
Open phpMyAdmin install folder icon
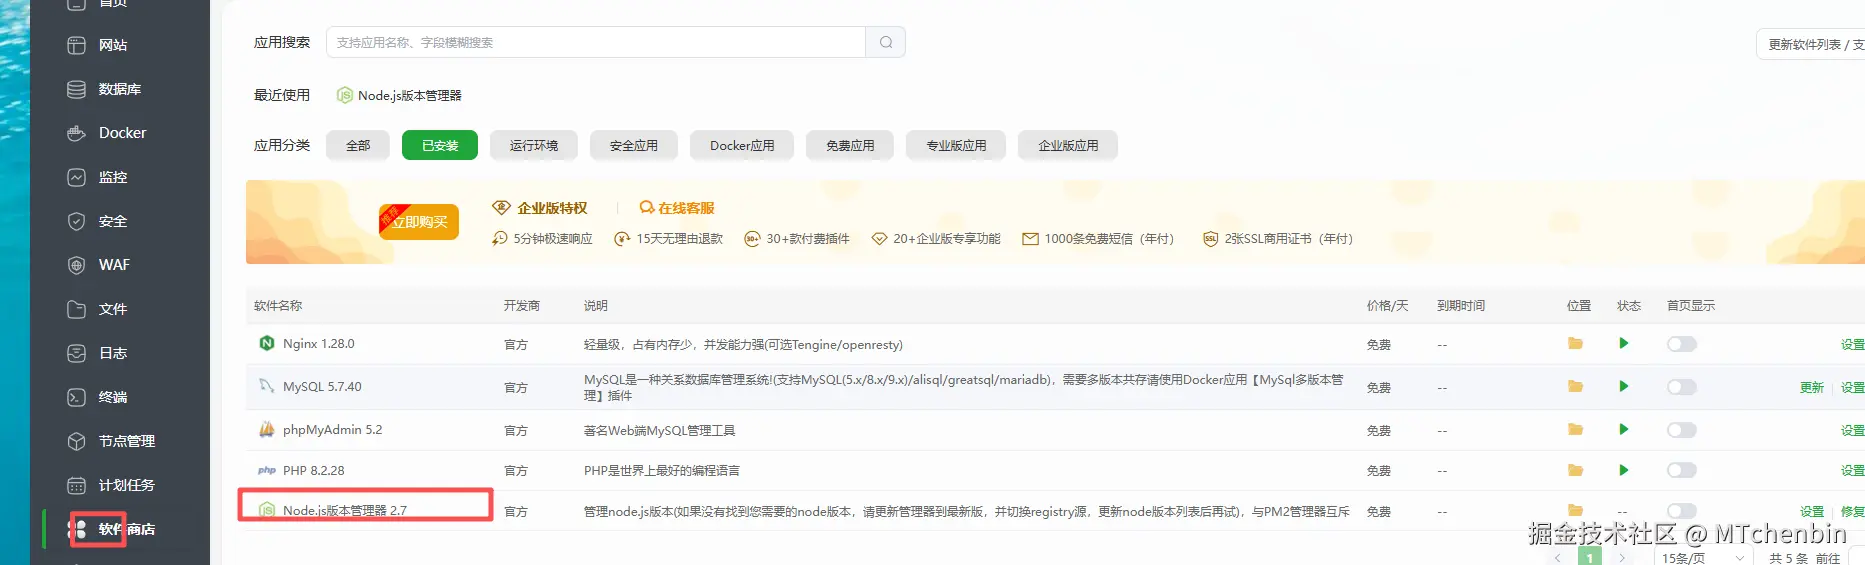1575,429
